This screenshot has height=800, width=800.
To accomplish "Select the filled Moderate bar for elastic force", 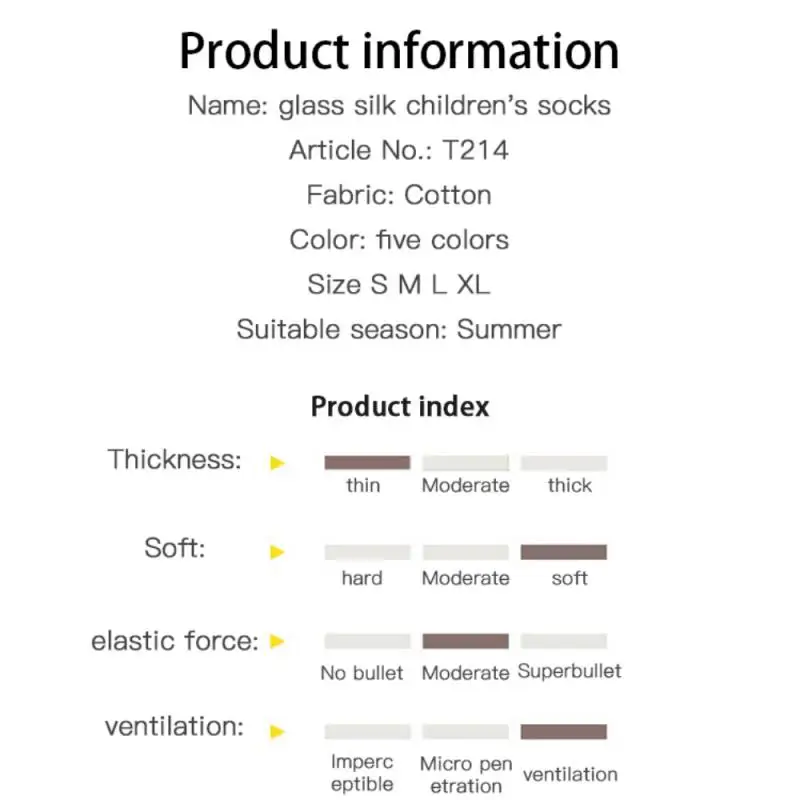I will [x=465, y=641].
